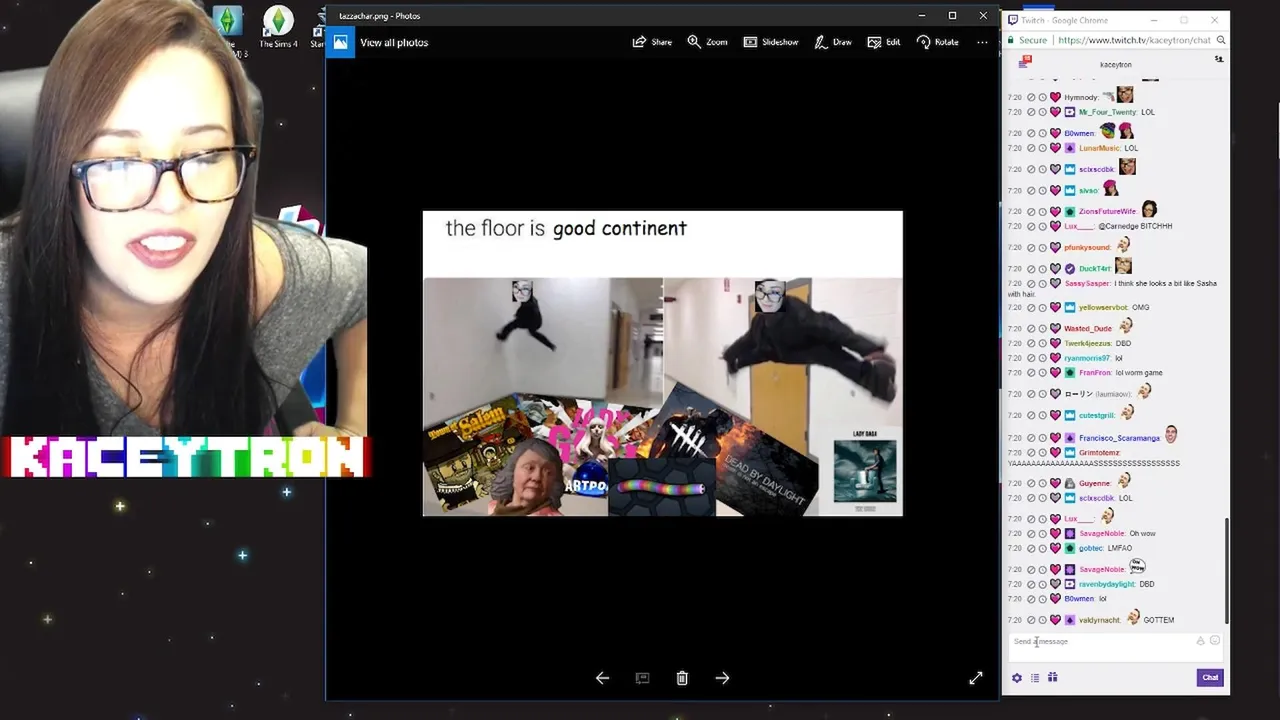
Task: Click the Twitch chat URL address bar
Action: click(x=1134, y=41)
